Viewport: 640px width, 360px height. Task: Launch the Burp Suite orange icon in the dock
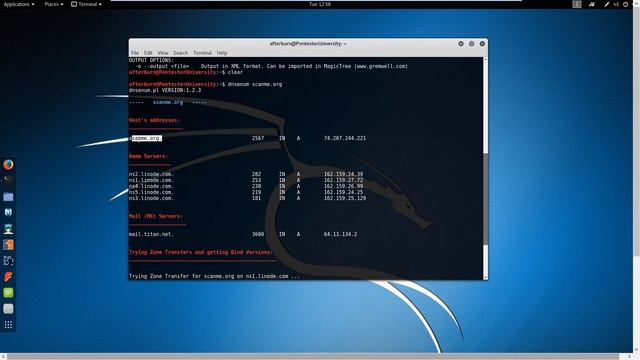tap(8, 244)
